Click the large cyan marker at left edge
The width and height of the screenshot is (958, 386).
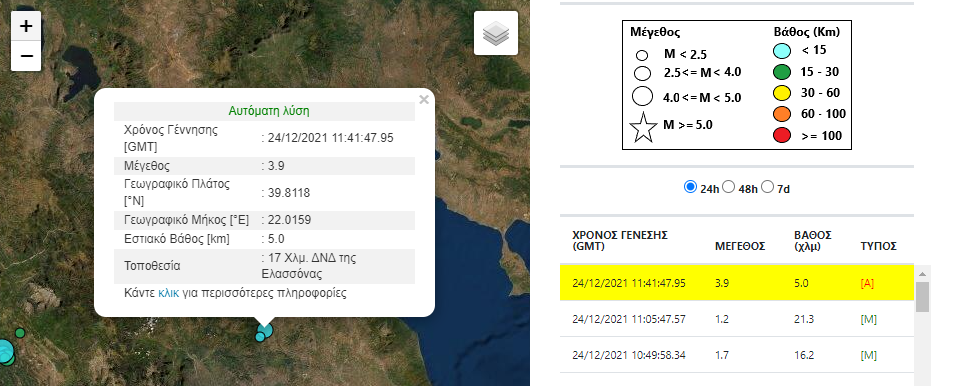pyautogui.click(x=5, y=352)
